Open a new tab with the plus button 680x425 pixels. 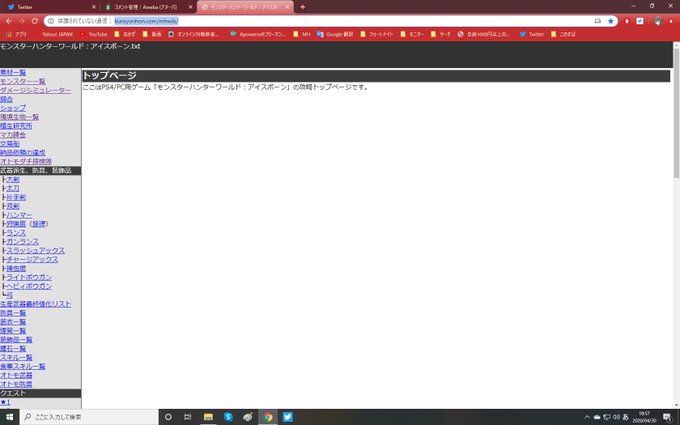pyautogui.click(x=303, y=7)
